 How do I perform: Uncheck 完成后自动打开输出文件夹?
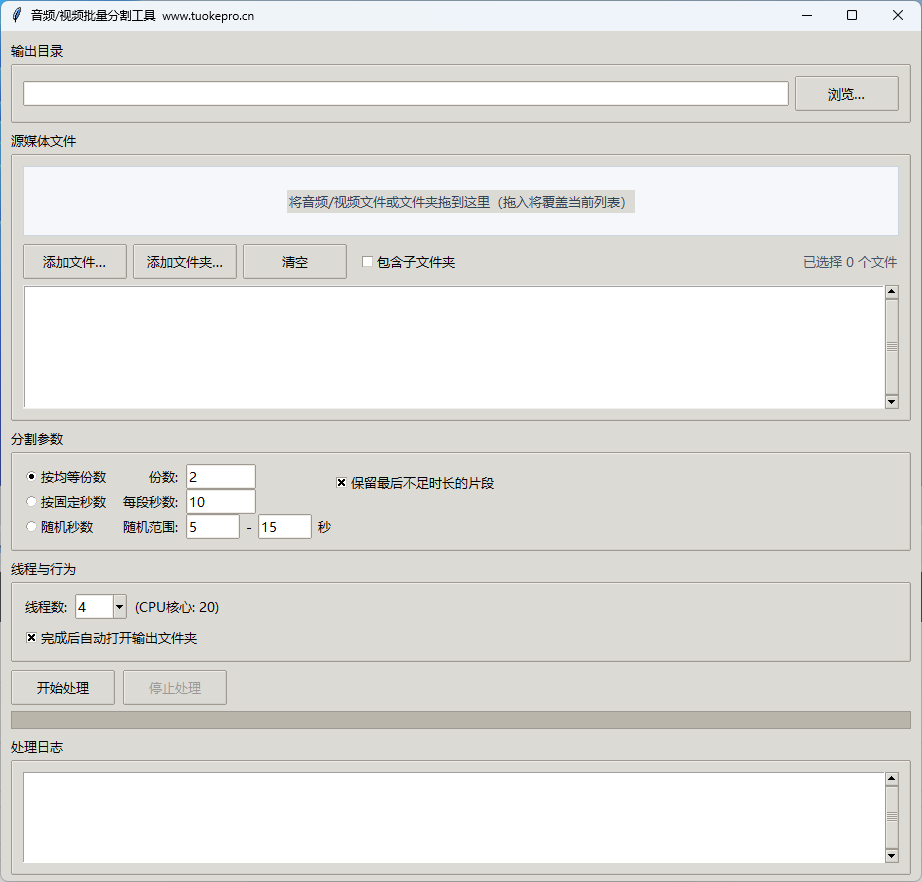tap(31, 637)
